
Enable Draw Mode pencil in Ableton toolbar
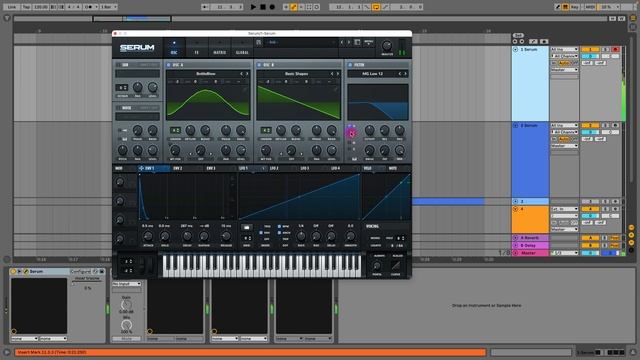[558, 7]
